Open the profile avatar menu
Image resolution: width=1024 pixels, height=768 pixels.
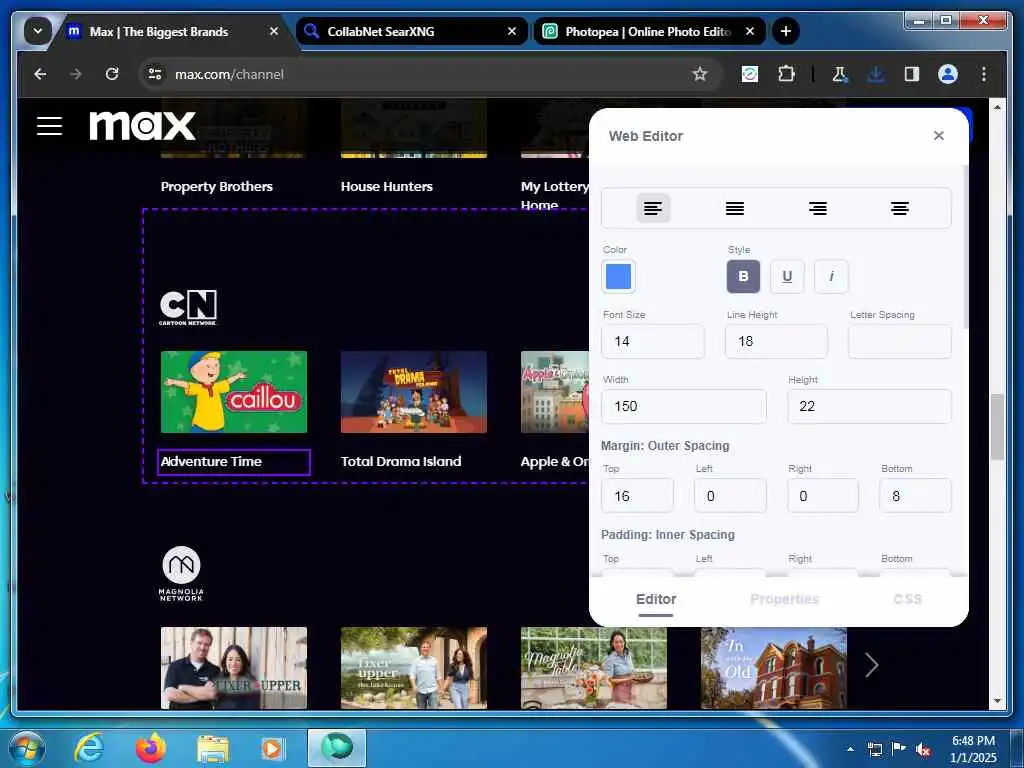(x=948, y=74)
